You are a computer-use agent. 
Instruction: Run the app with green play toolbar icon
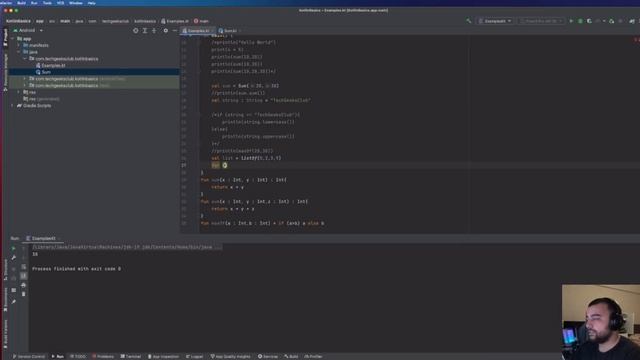pyautogui.click(x=571, y=21)
